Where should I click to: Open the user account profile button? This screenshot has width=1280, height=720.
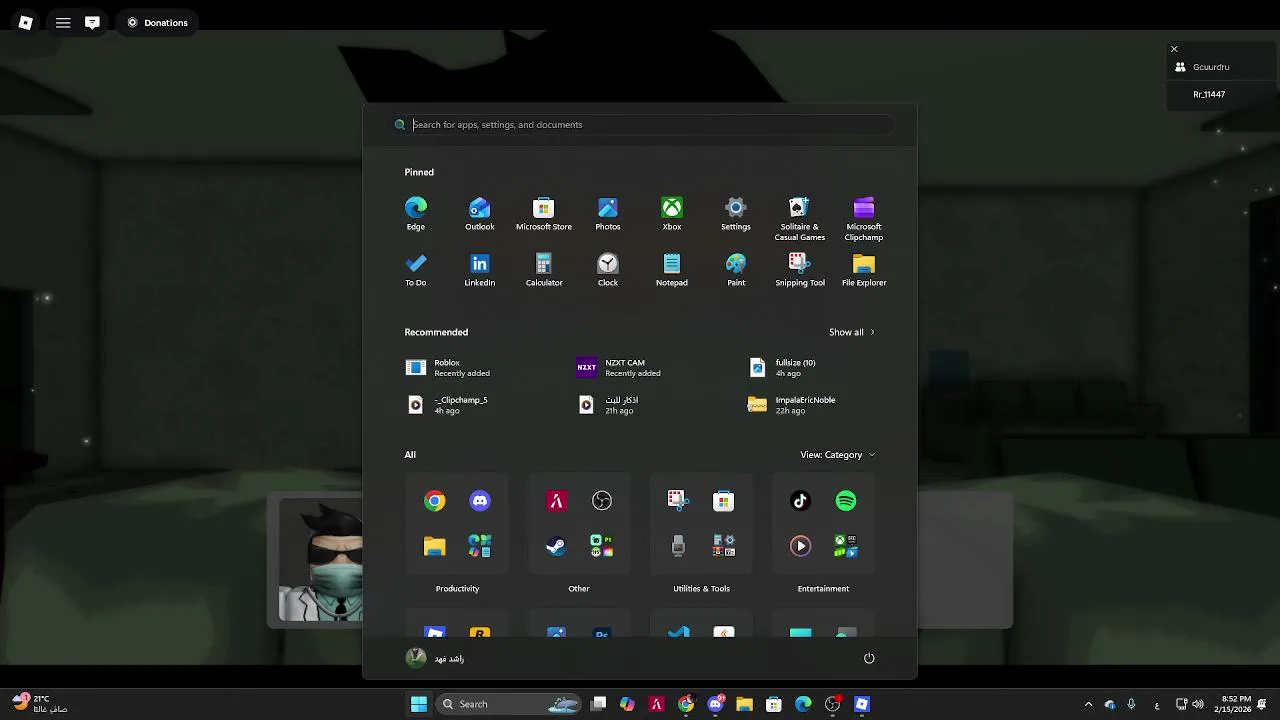coord(436,658)
